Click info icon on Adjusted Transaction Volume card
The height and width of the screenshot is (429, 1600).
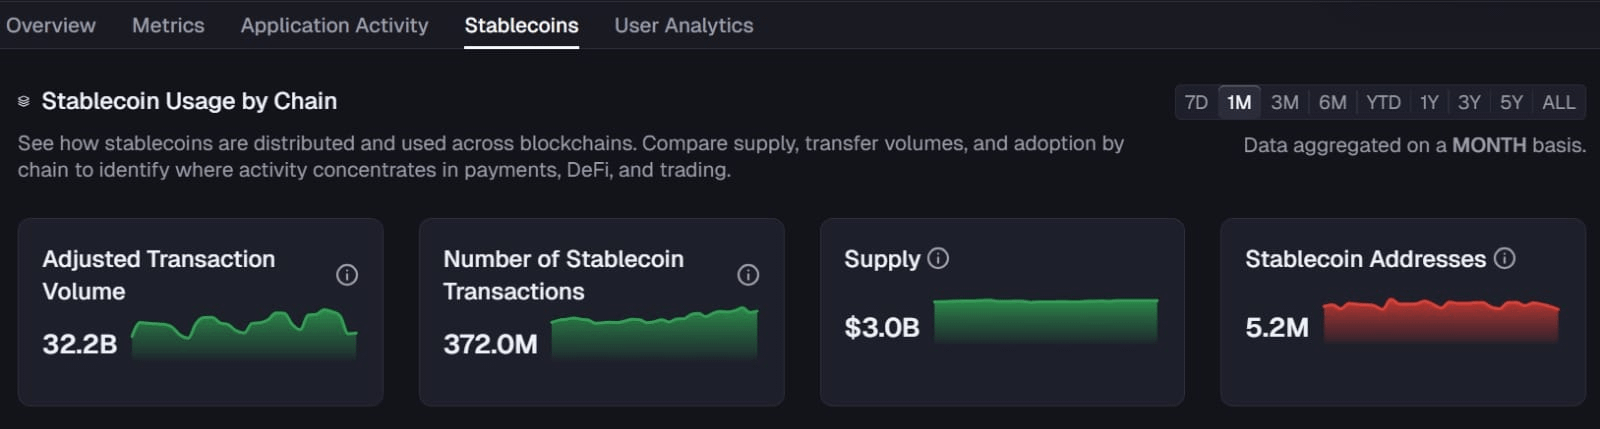347,275
